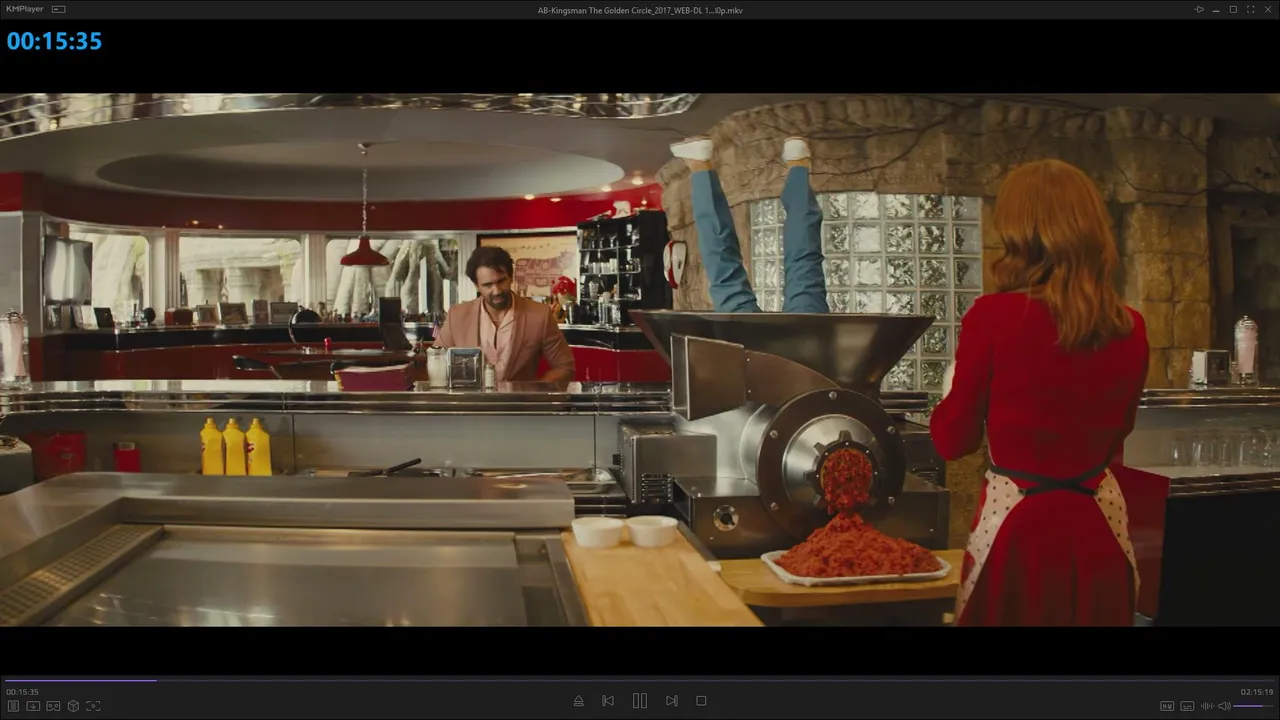
Task: Enable the VR mode icon
Action: [x=53, y=706]
